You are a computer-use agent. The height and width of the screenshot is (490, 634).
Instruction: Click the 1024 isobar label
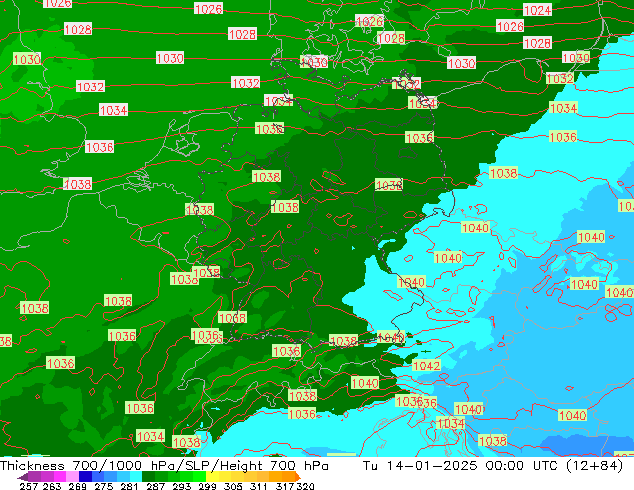537,10
